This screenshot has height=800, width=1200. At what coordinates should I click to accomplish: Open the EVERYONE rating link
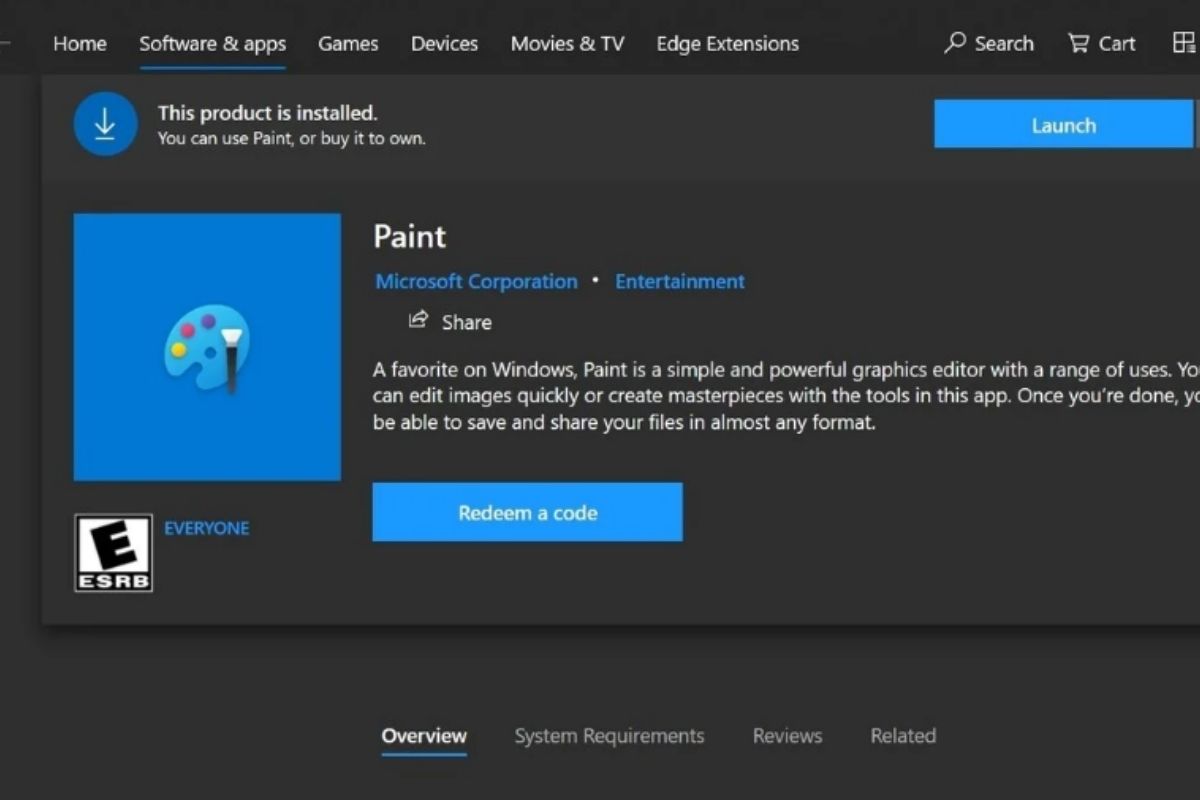click(207, 528)
